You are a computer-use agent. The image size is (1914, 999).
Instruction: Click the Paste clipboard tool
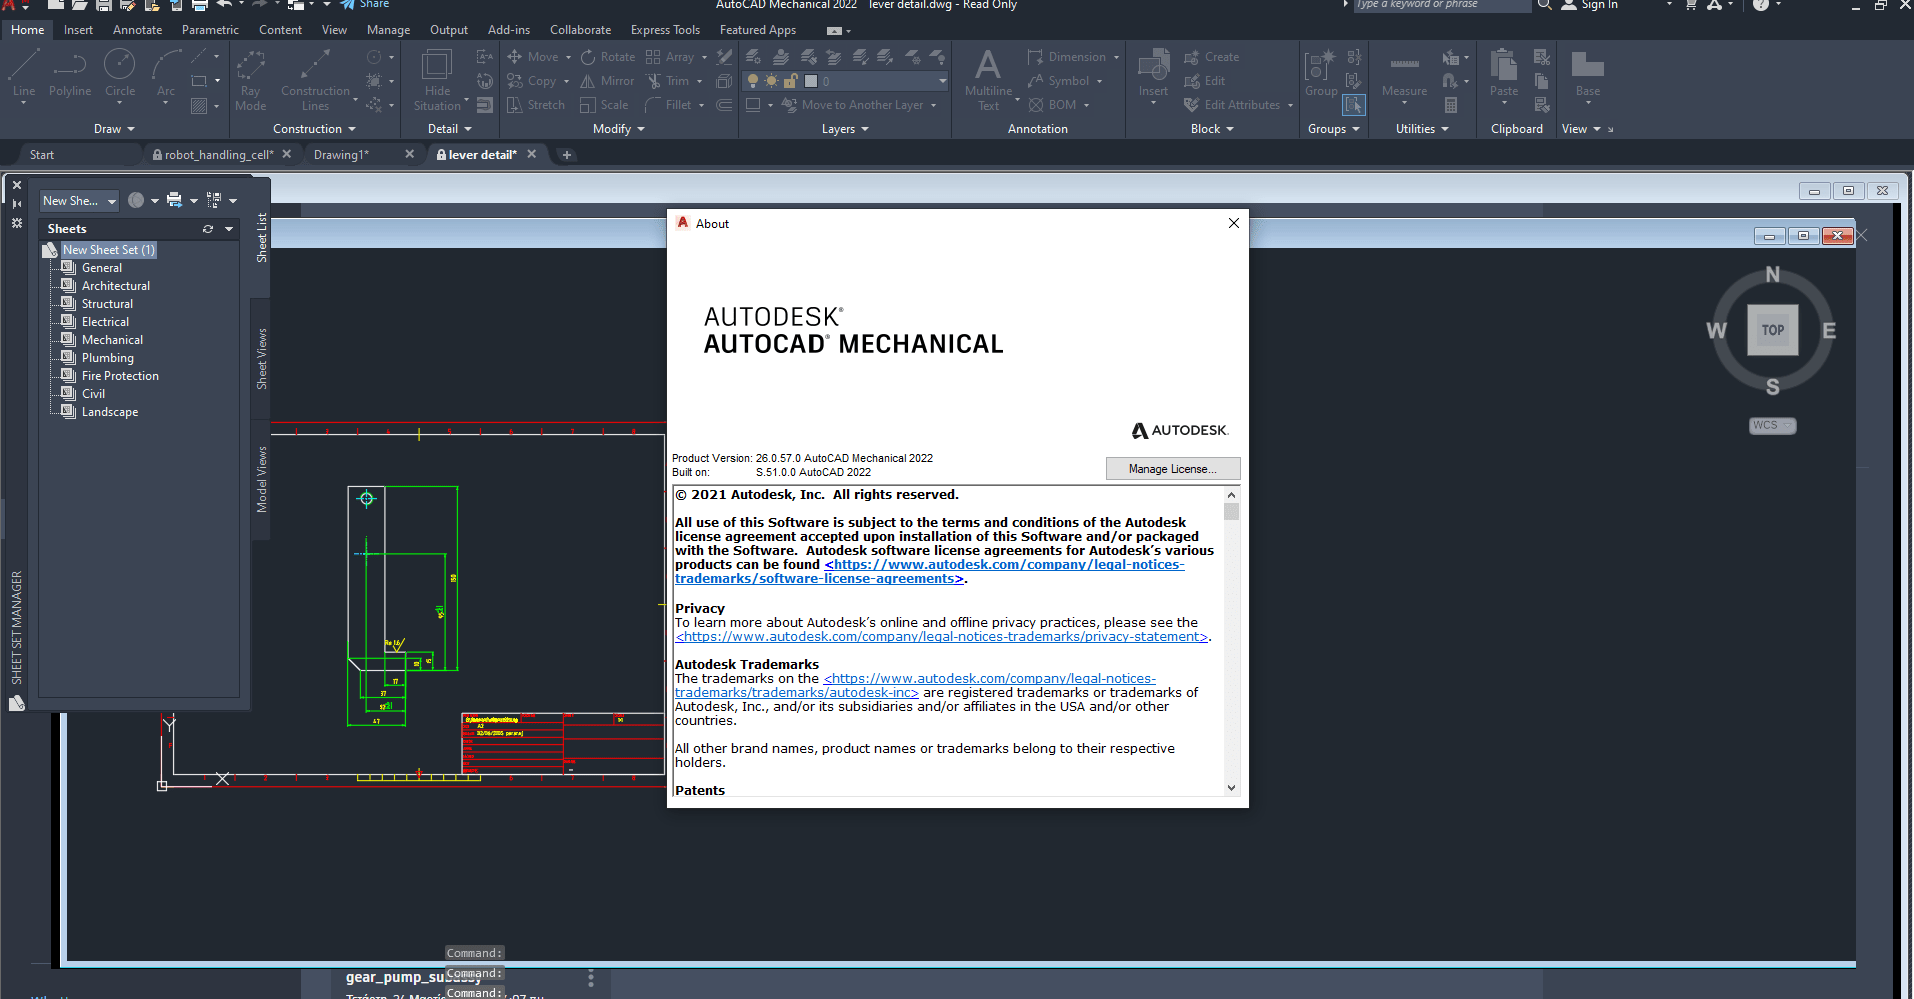1503,74
